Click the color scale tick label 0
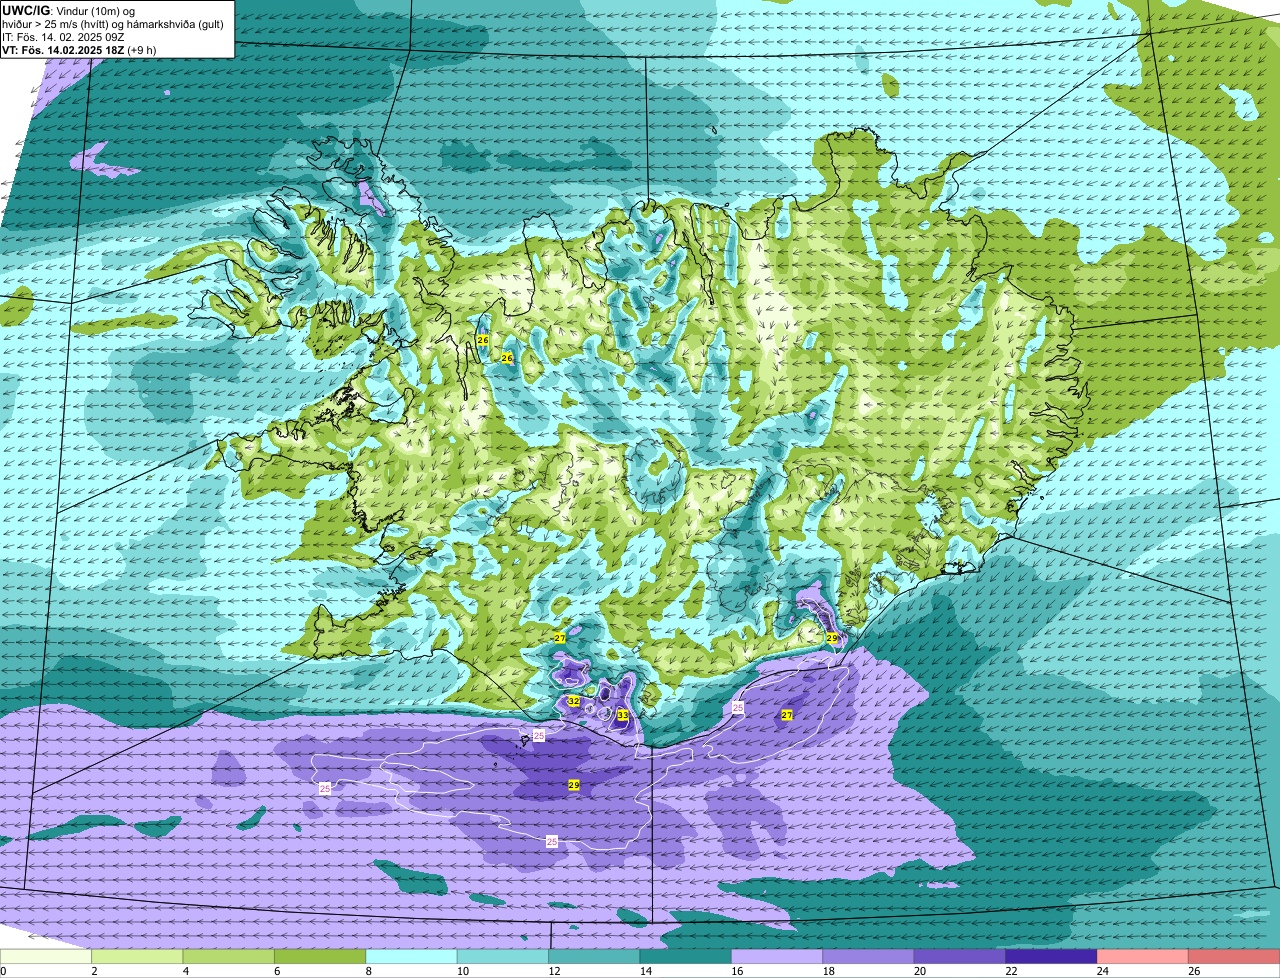 pos(3,971)
